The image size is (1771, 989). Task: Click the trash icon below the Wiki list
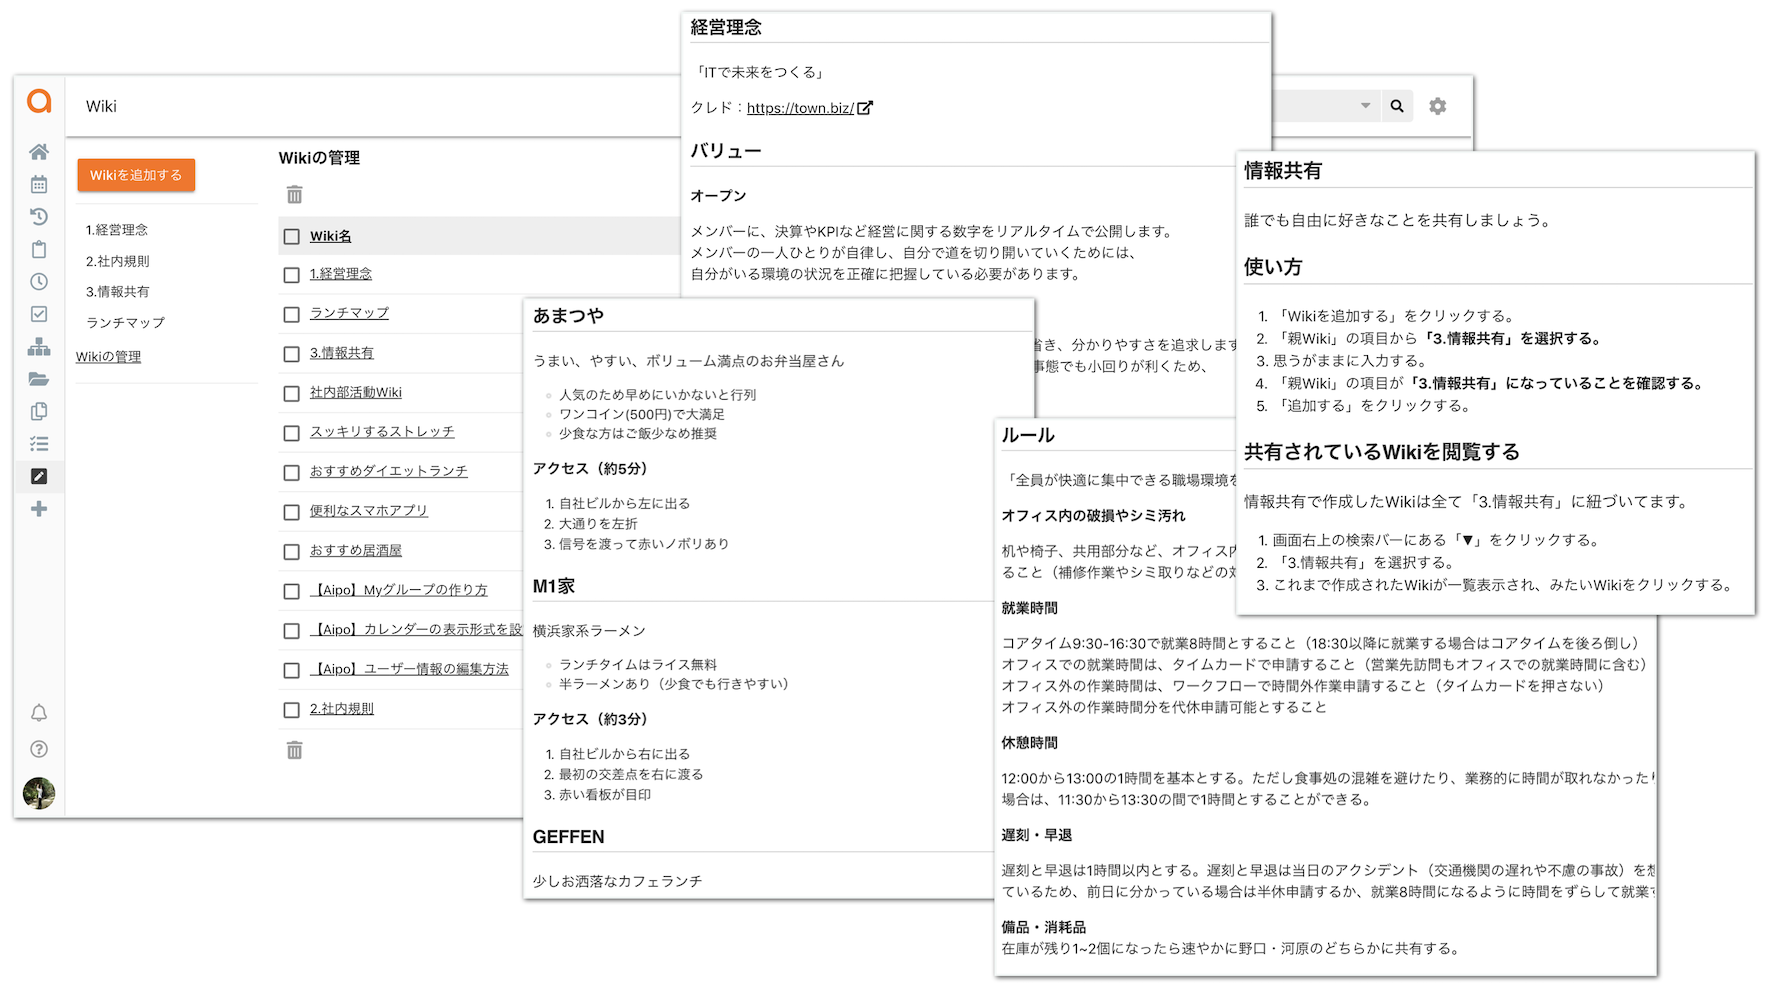[294, 750]
